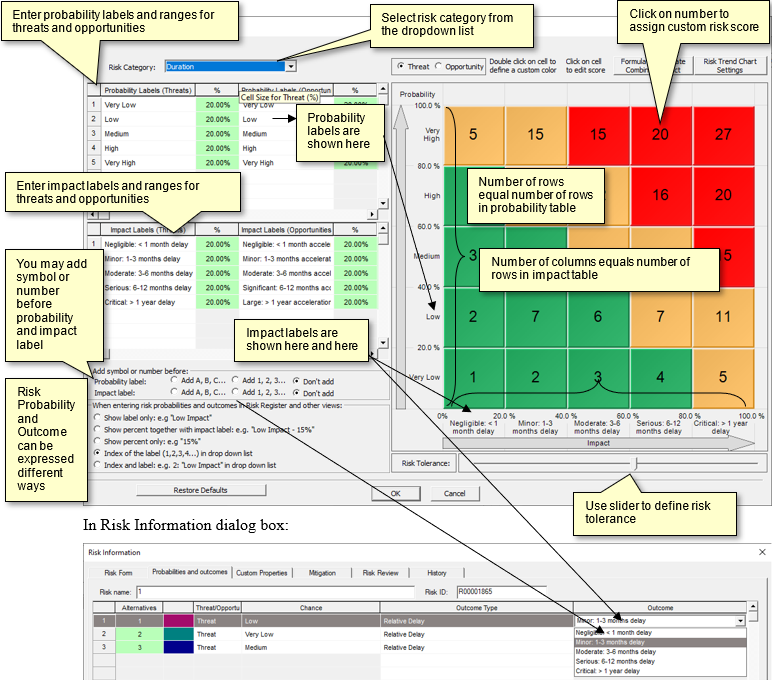
Task: Open the History tab
Action: tap(437, 573)
